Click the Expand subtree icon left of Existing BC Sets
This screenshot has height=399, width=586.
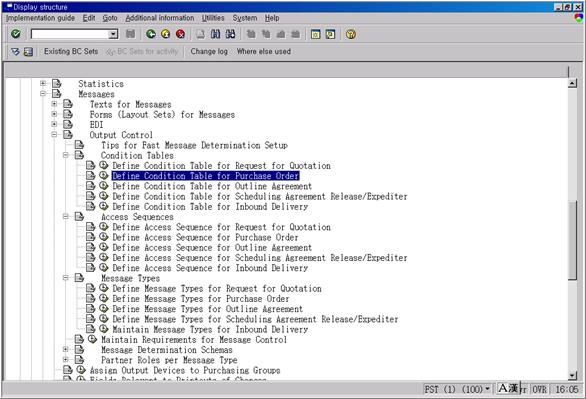click(x=15, y=52)
